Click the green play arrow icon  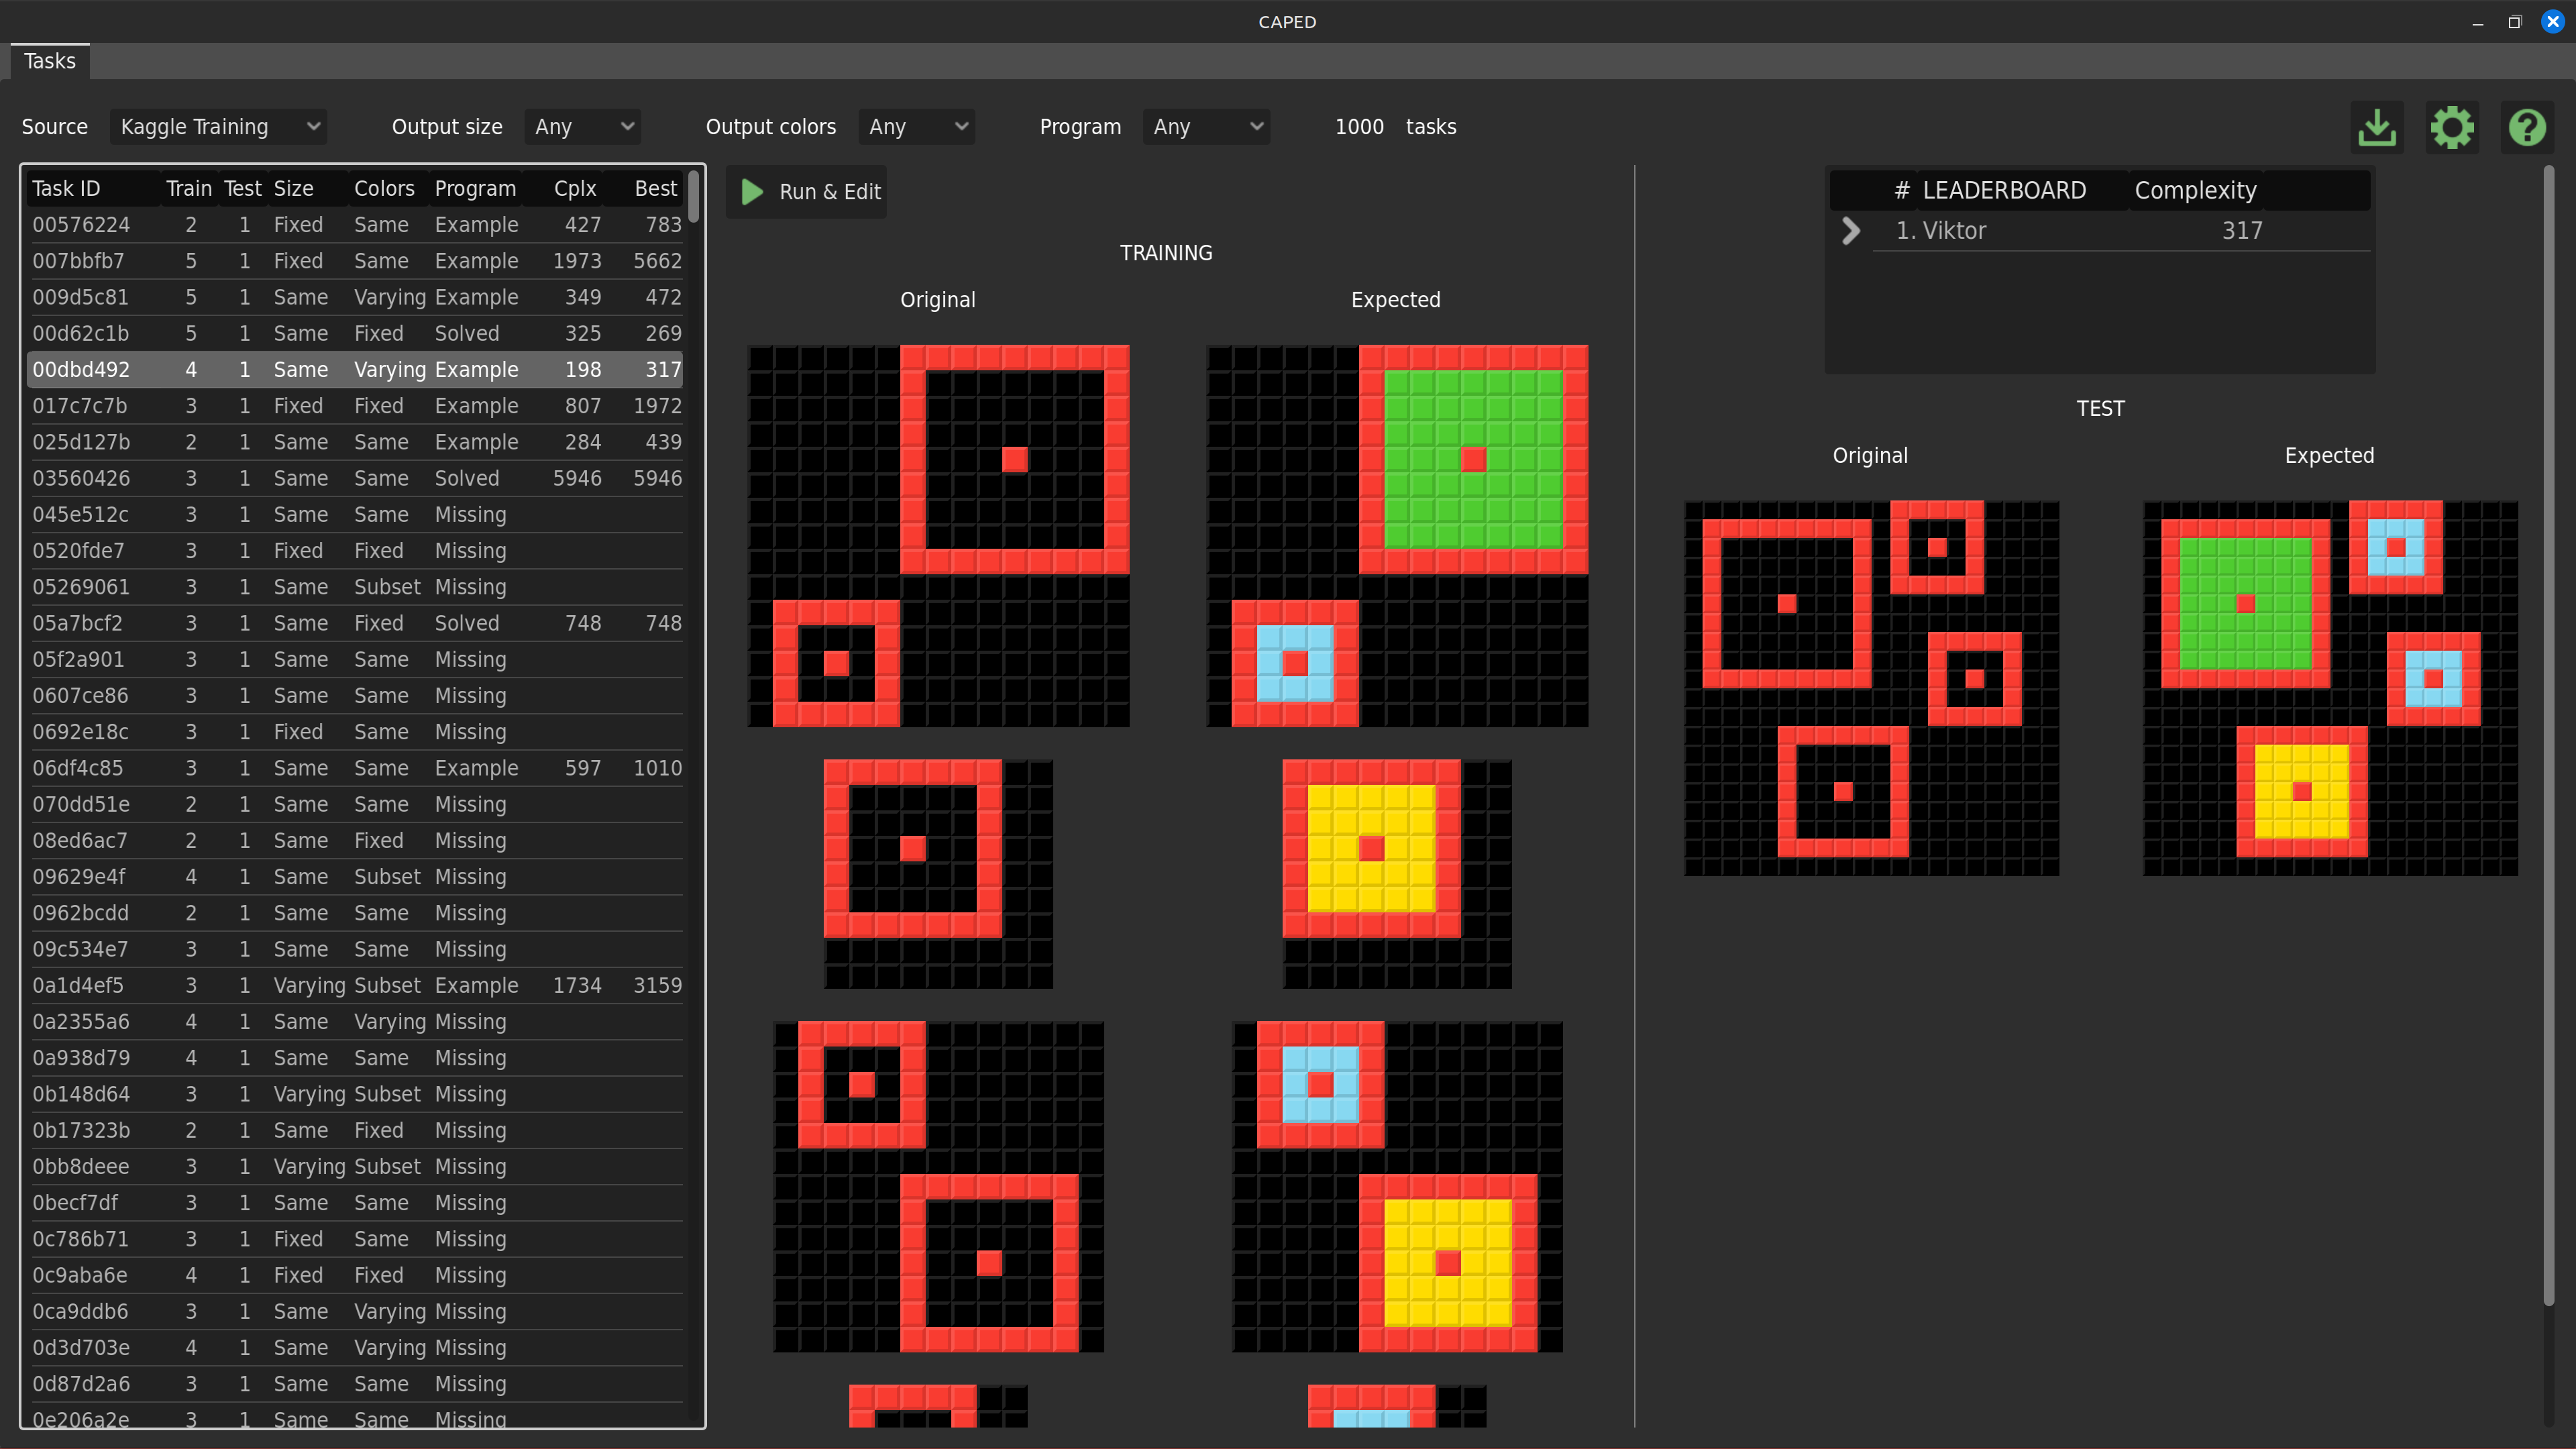[x=752, y=191]
